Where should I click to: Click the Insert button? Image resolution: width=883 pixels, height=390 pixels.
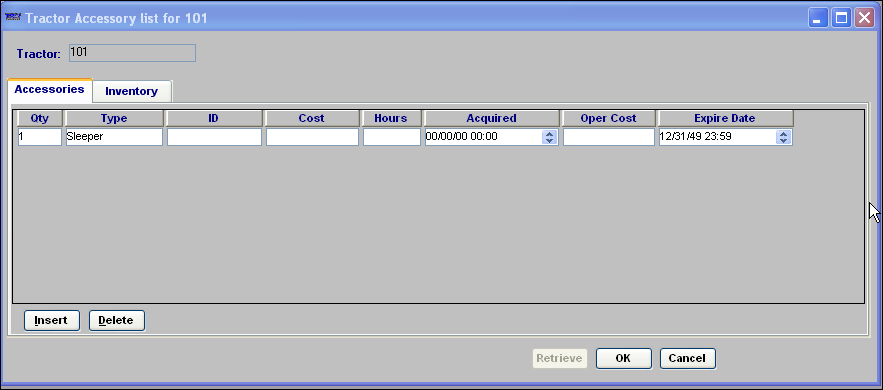pos(52,320)
